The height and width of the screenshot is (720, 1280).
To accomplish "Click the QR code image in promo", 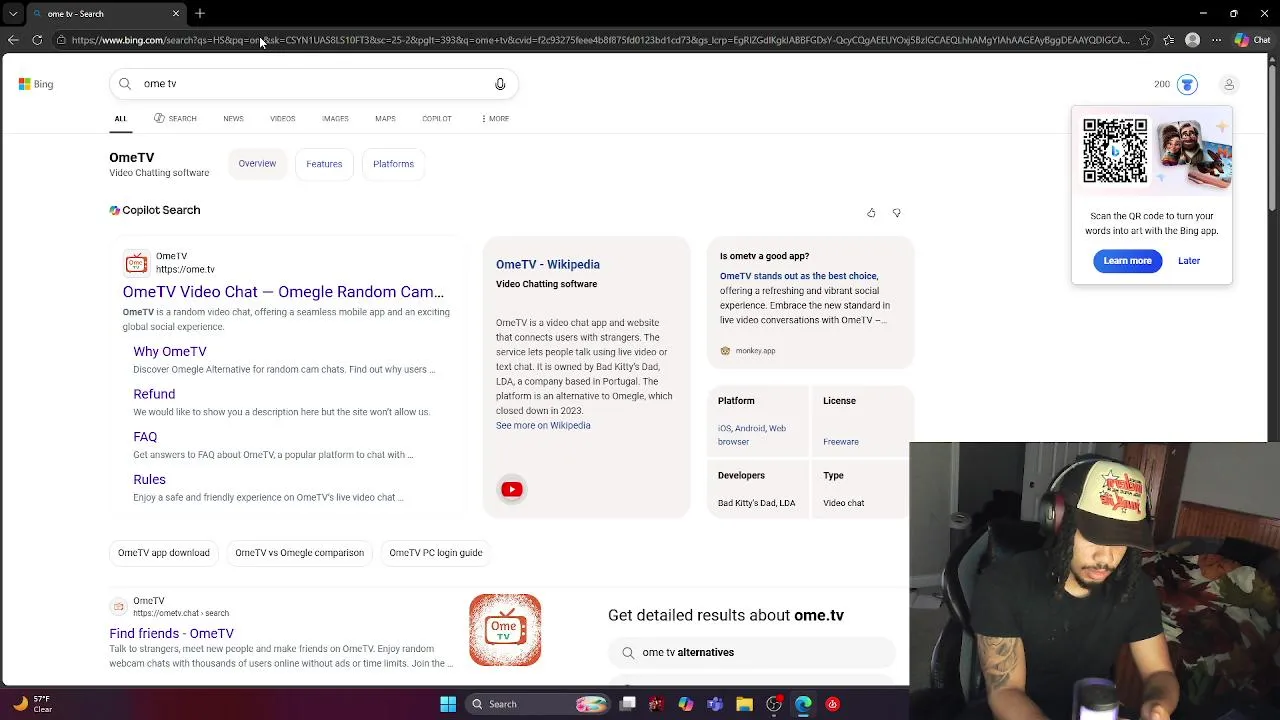I will (x=1115, y=152).
